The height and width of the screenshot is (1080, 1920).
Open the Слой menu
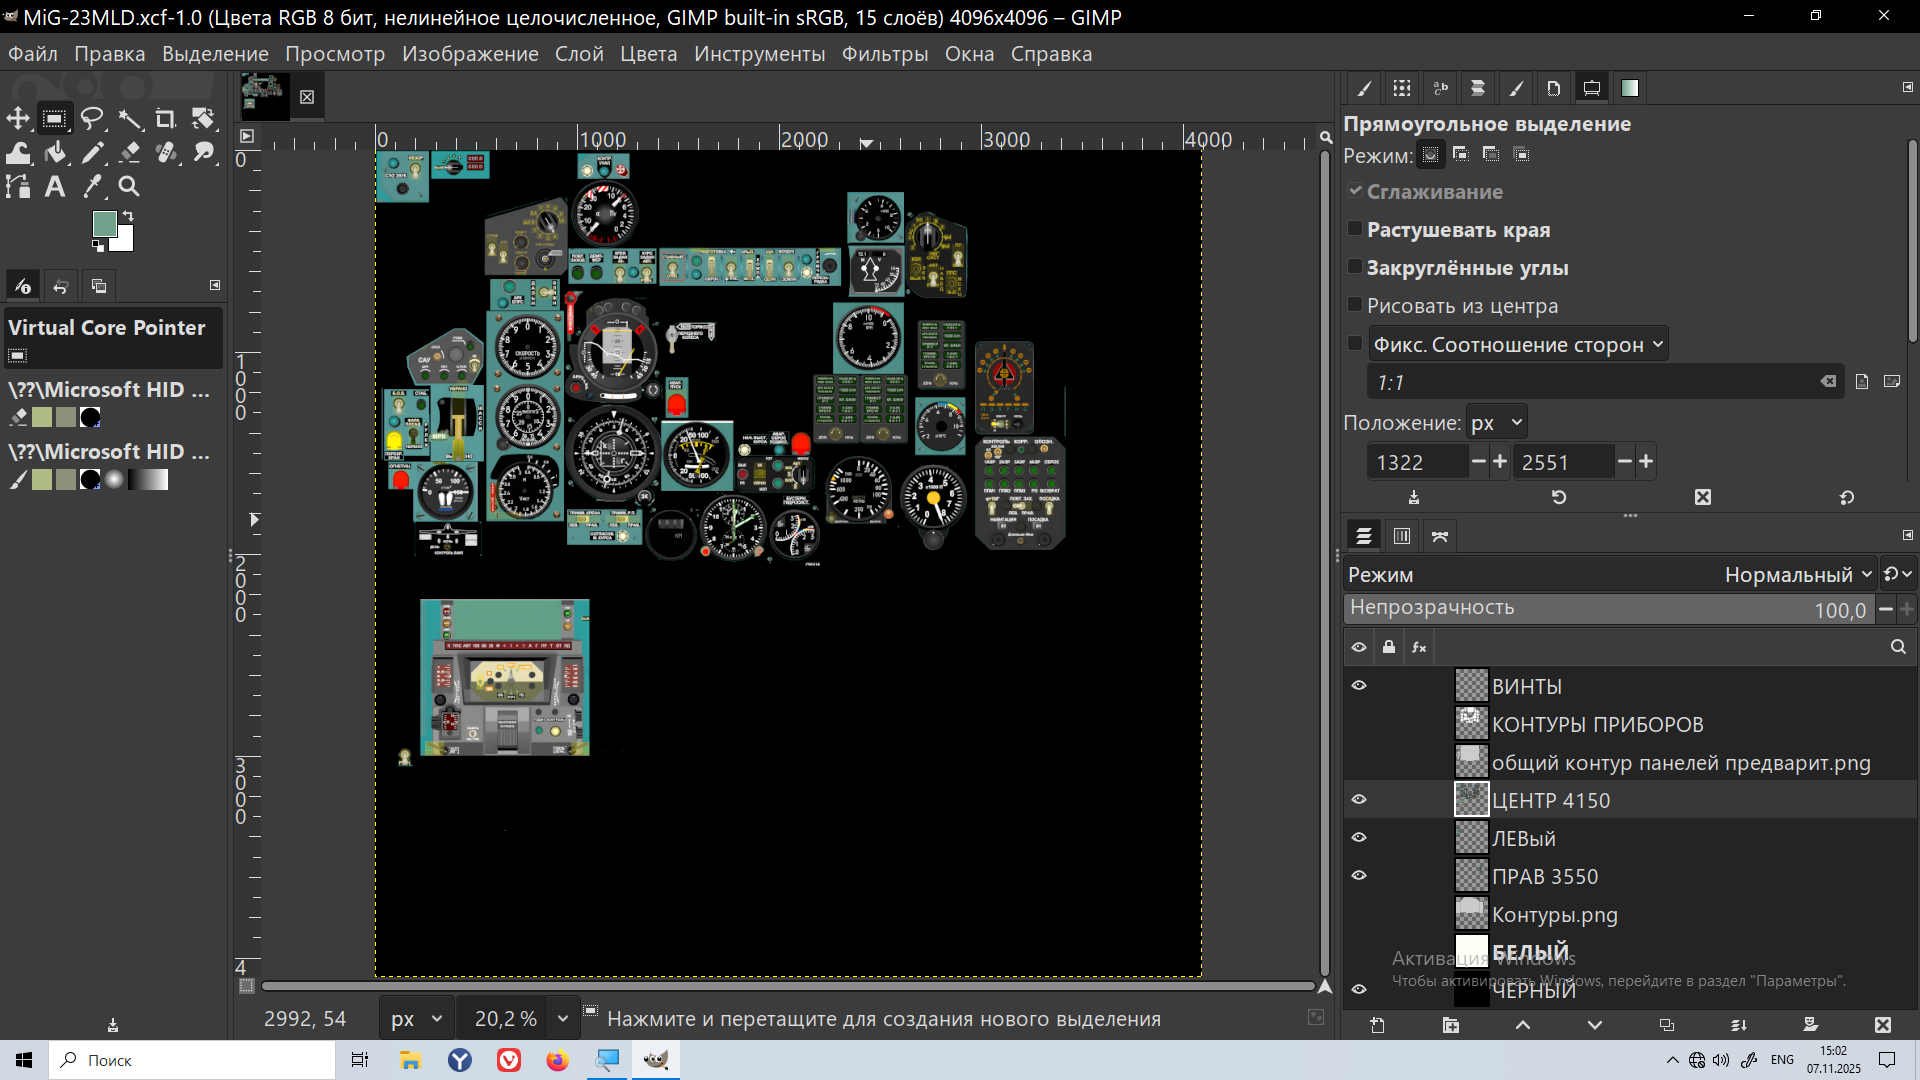coord(579,54)
